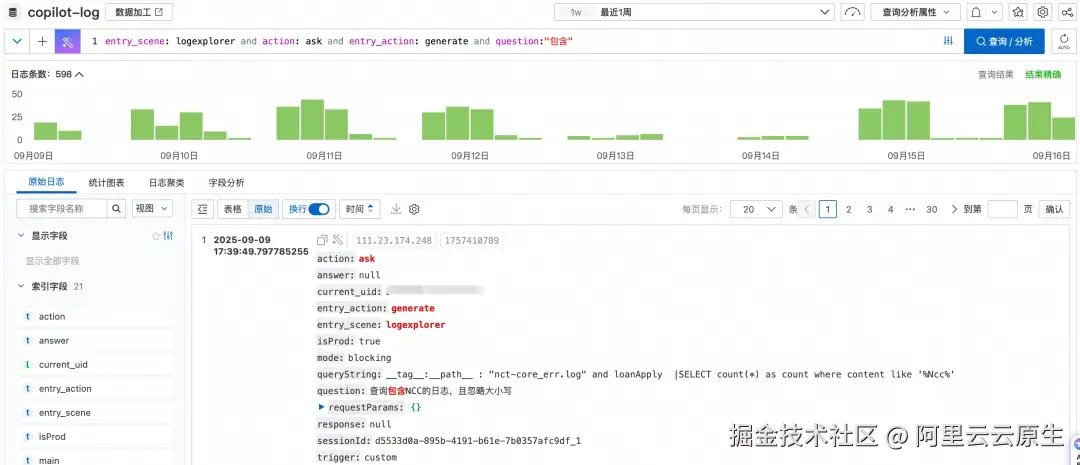Click the log display settings gear
1080x465 pixels.
click(414, 209)
